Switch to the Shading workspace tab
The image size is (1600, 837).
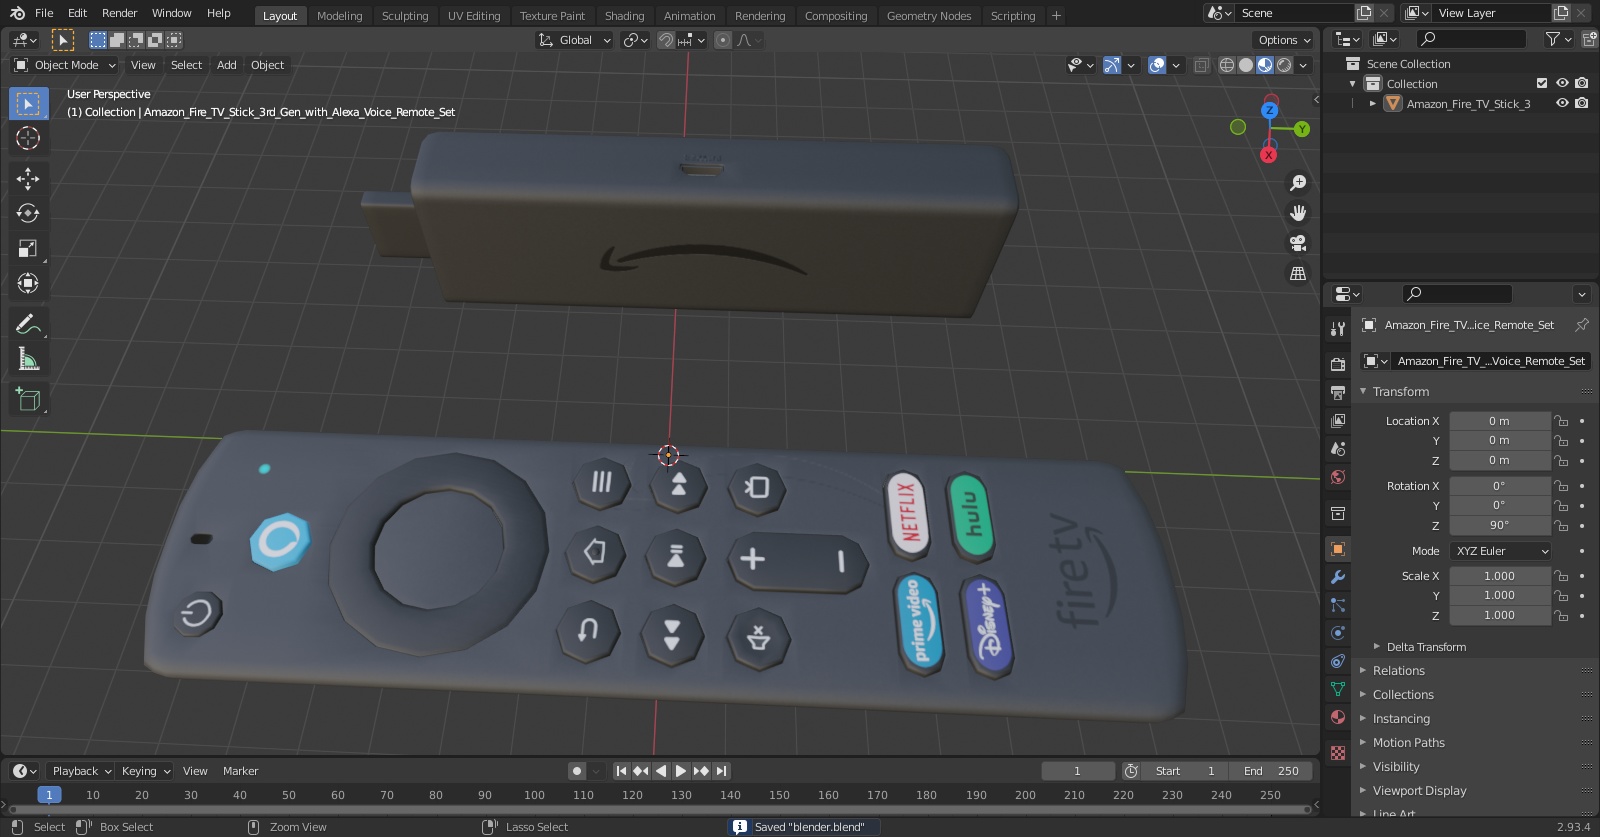point(624,15)
